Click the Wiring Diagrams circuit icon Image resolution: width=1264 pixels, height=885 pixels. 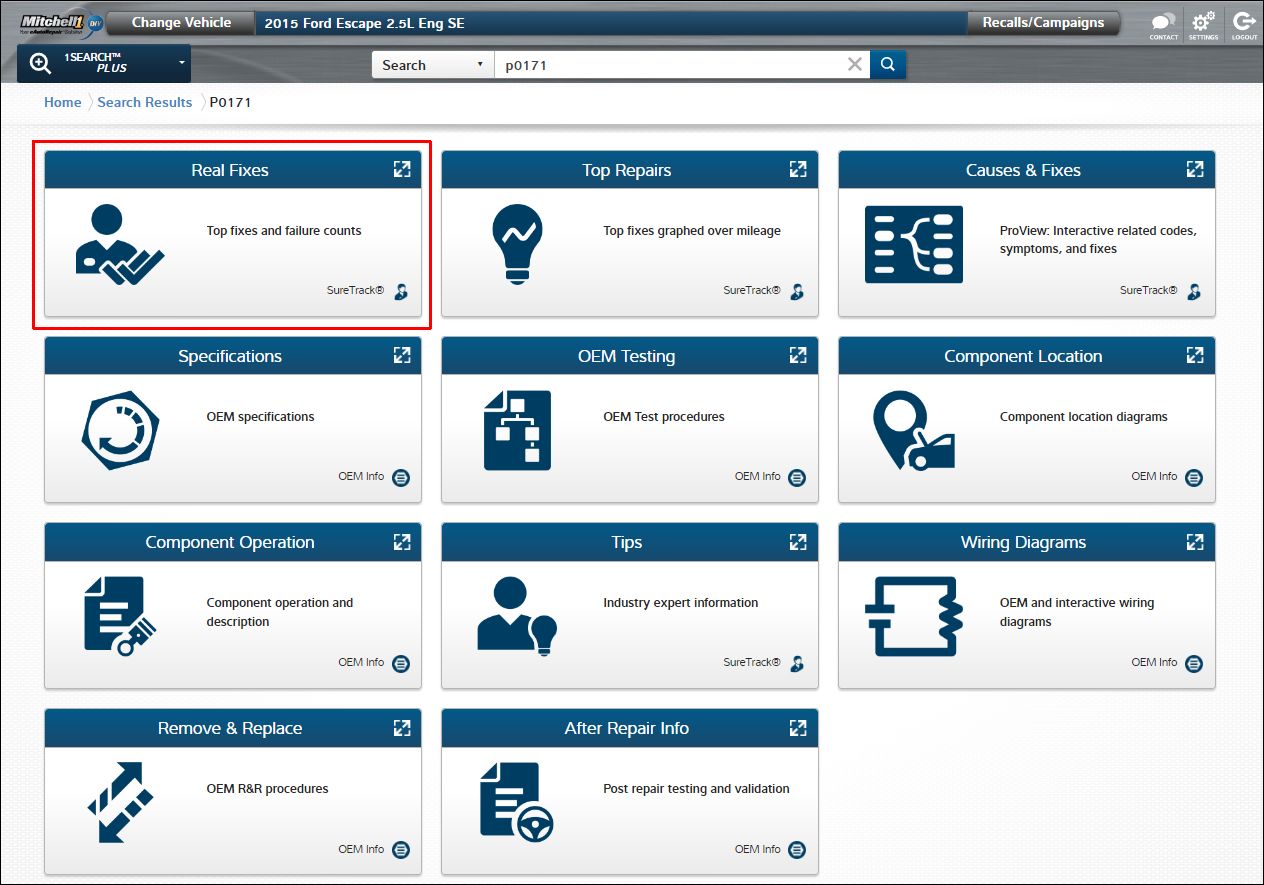(913, 615)
